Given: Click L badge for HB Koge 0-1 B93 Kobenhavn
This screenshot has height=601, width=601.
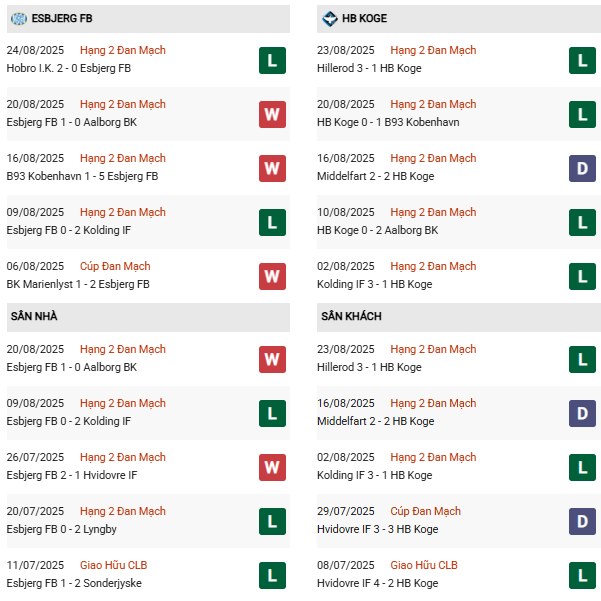Looking at the screenshot, I should tap(582, 114).
